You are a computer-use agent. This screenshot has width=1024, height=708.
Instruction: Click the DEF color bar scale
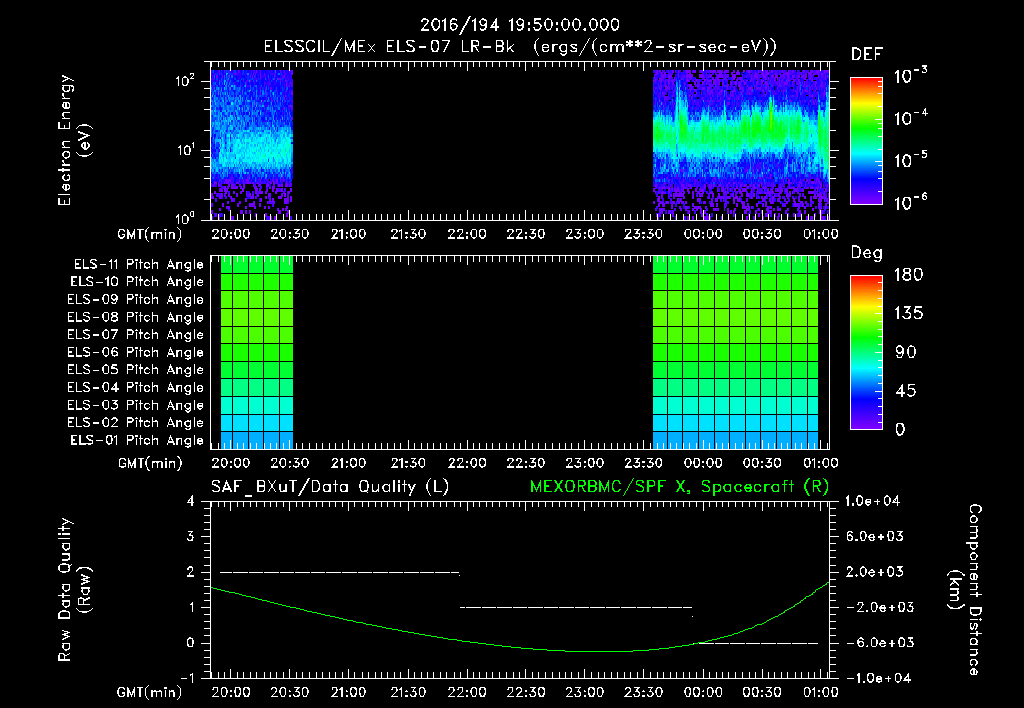pos(866,141)
